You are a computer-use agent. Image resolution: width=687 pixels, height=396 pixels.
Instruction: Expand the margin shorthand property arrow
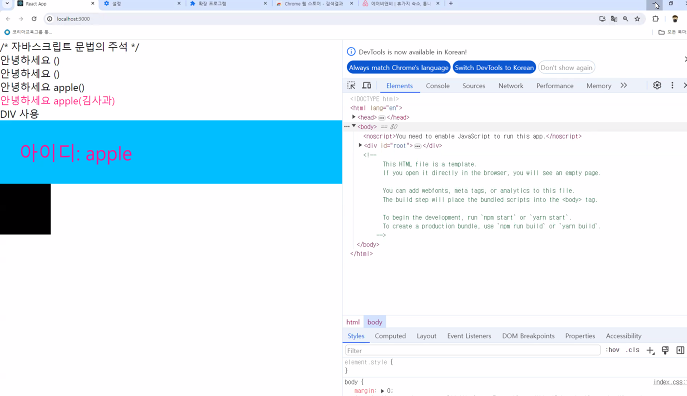[382, 391]
